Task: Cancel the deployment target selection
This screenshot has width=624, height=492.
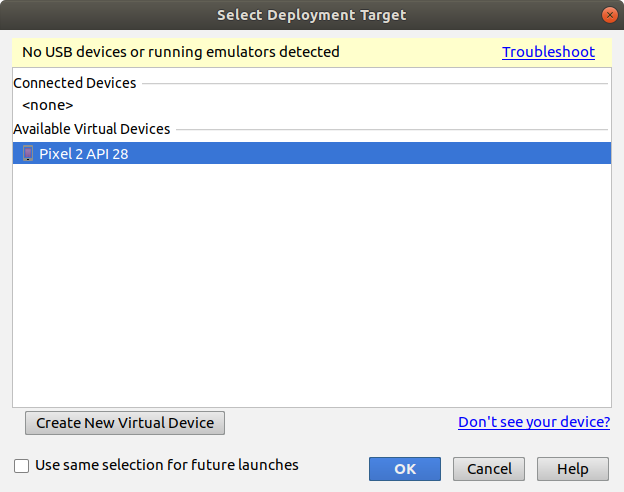Action: click(x=489, y=469)
